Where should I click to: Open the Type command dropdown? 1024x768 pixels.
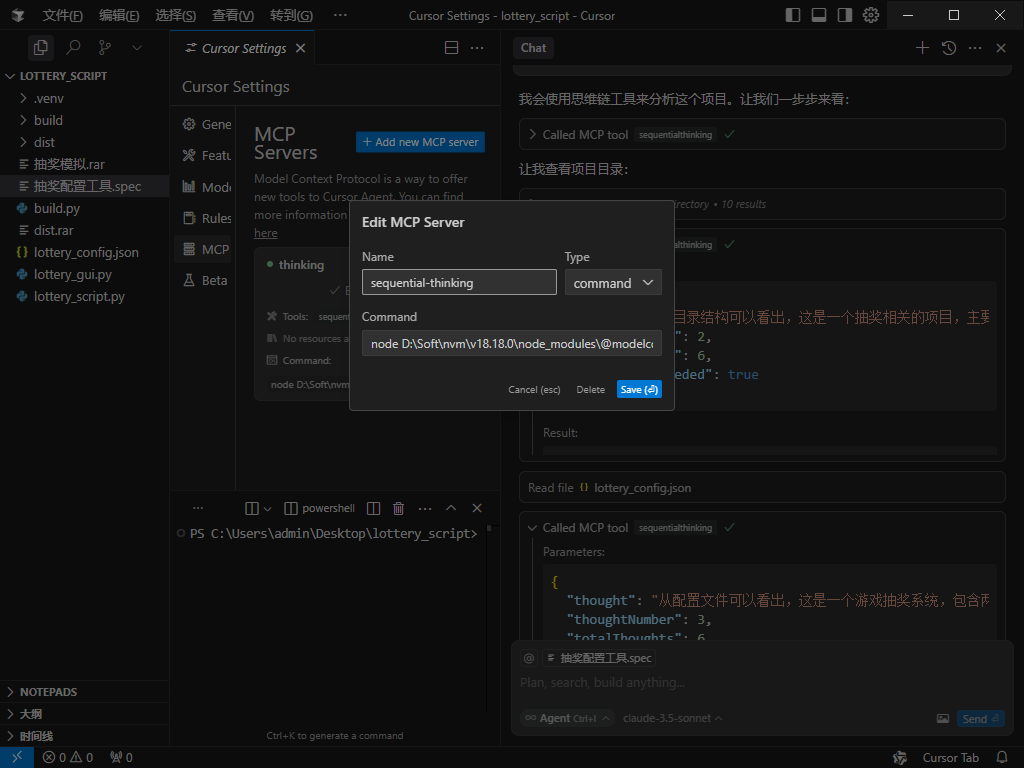pos(613,282)
